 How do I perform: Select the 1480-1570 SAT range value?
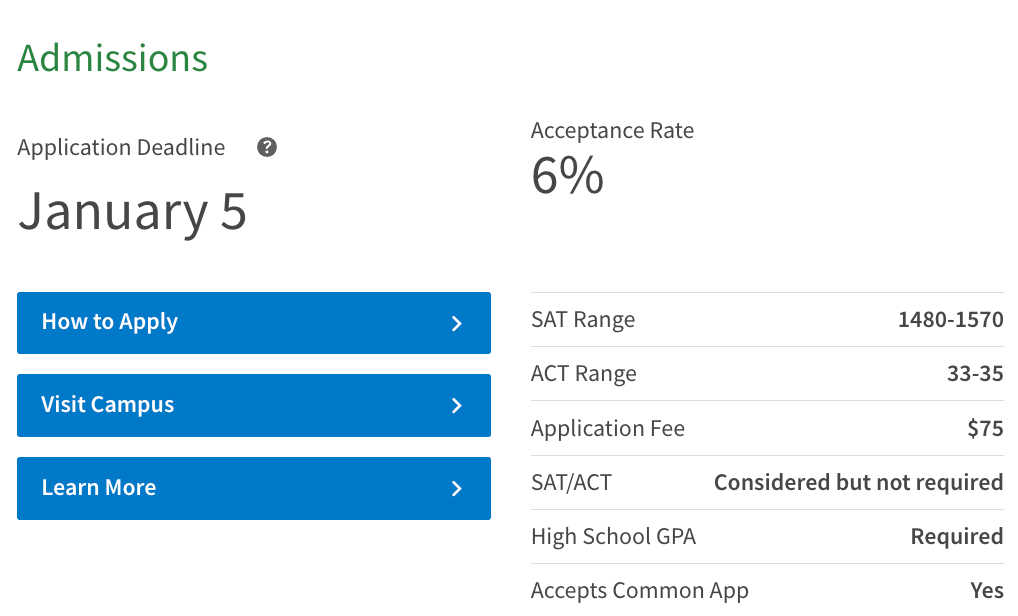click(950, 319)
